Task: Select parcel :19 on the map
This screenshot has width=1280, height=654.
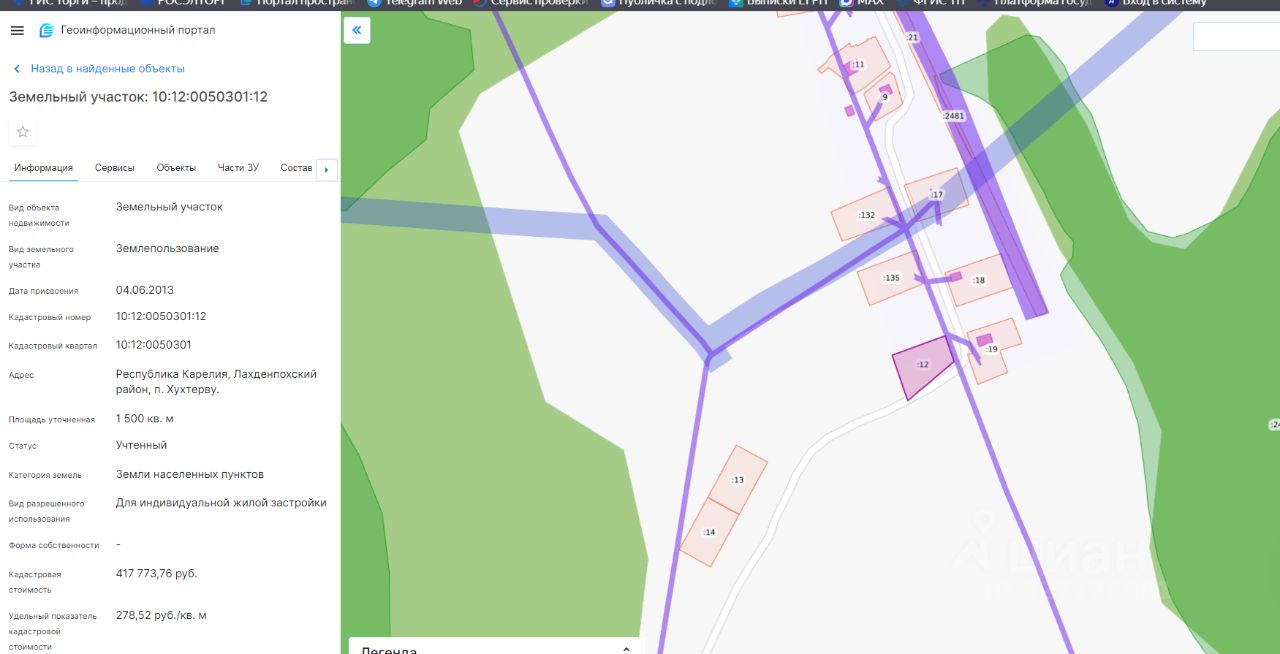Action: (x=992, y=349)
